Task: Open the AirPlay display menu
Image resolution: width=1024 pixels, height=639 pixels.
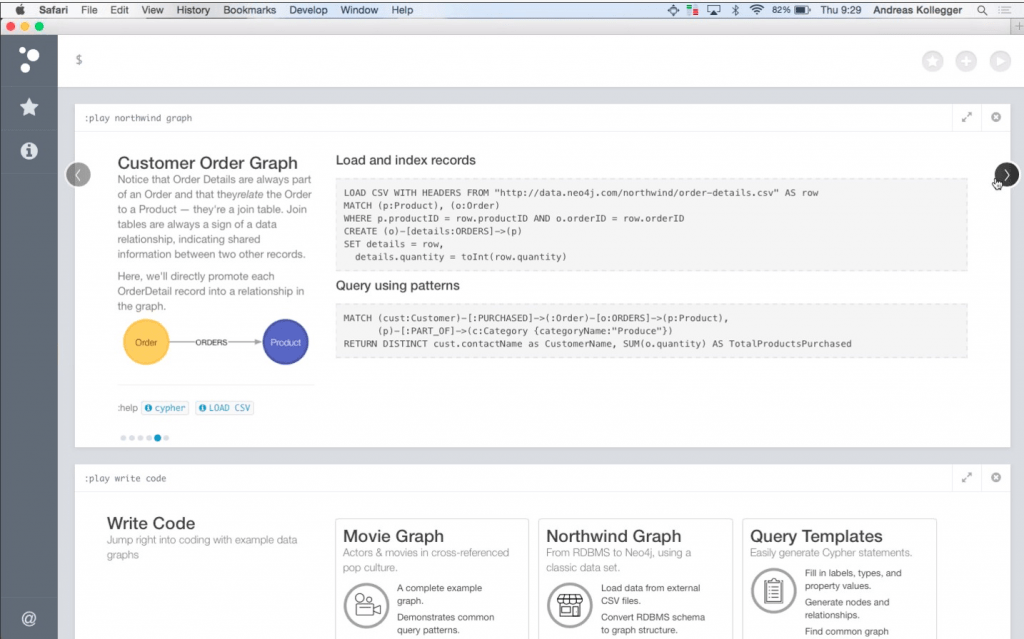Action: tap(714, 10)
